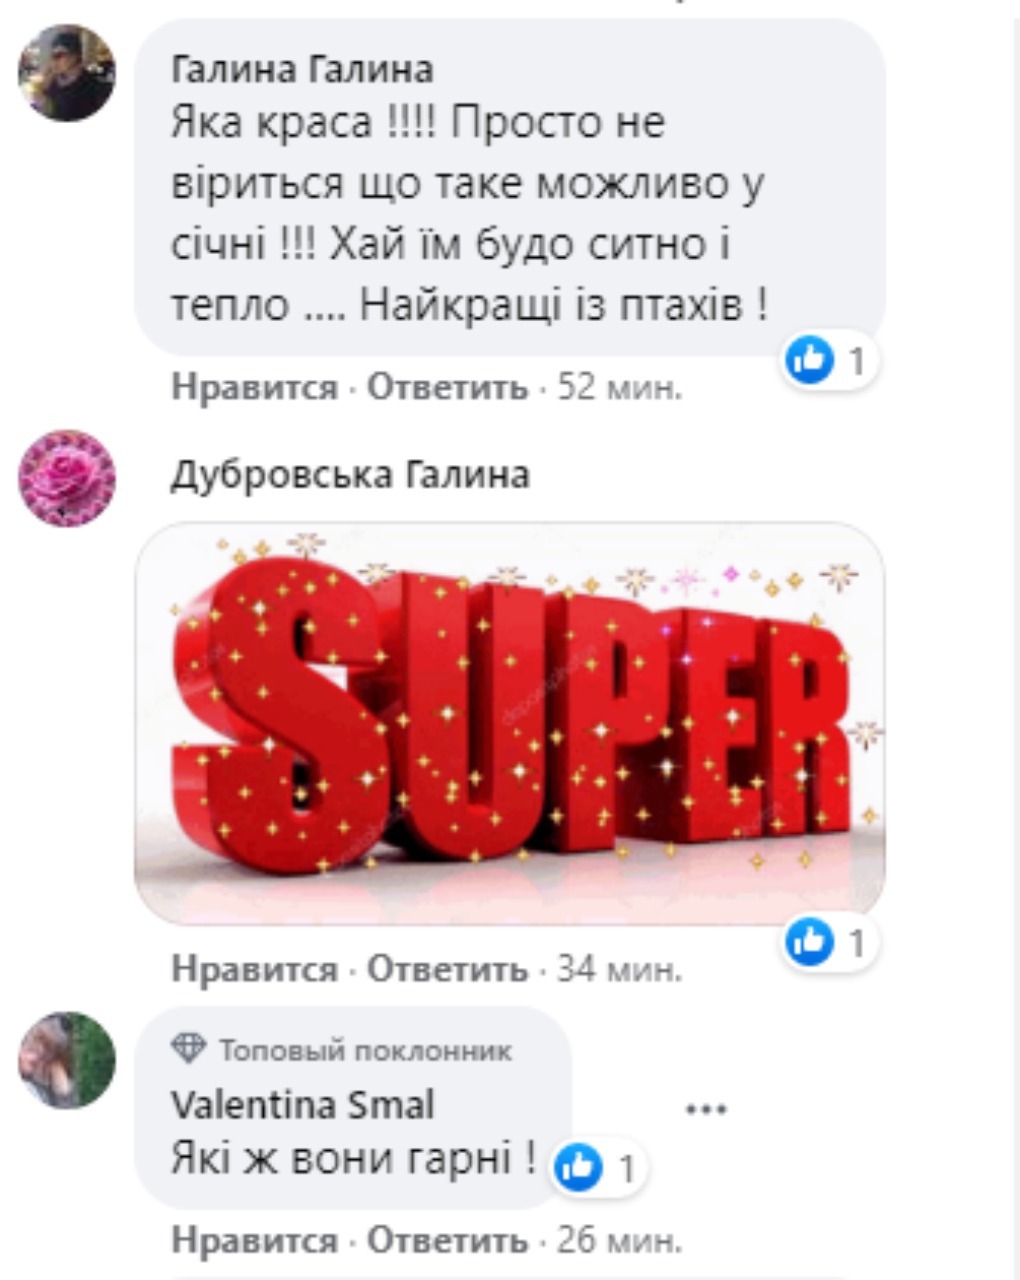Open the Галина Галина name link
Image resolution: width=1020 pixels, height=1280 pixels.
pyautogui.click(x=302, y=69)
